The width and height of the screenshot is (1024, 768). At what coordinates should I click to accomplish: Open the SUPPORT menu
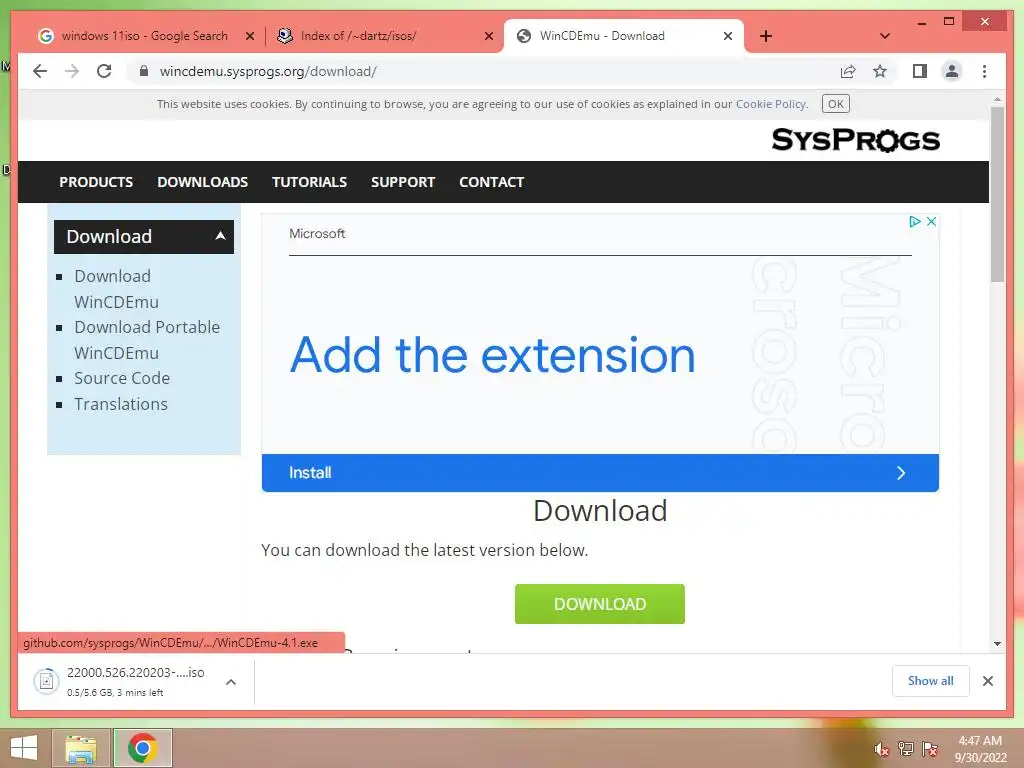tap(403, 182)
